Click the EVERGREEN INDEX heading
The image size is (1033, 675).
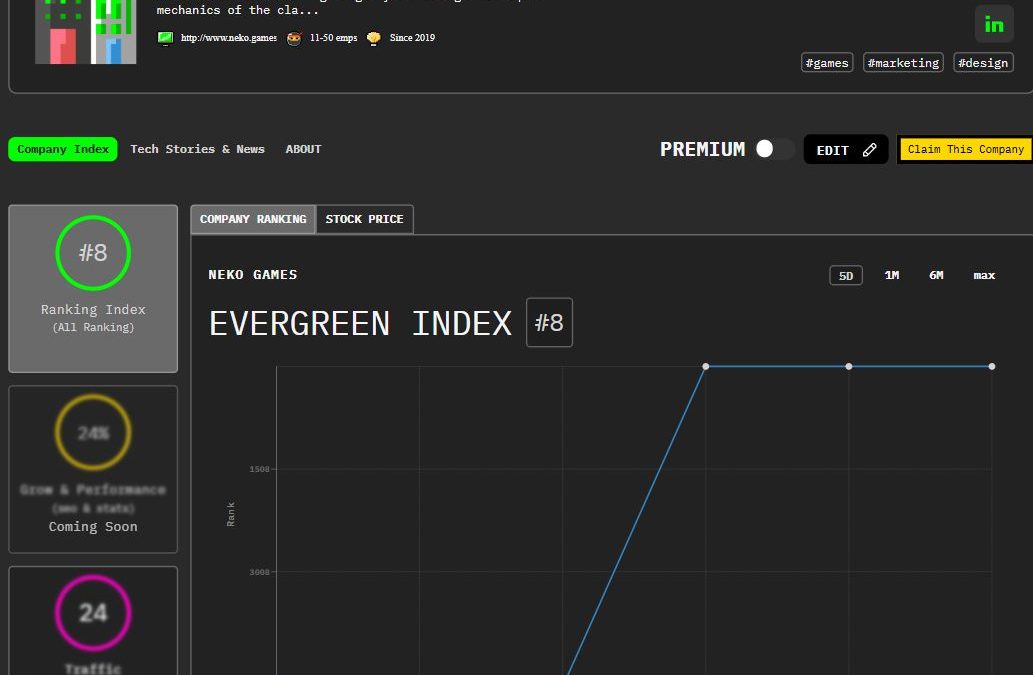tap(360, 323)
